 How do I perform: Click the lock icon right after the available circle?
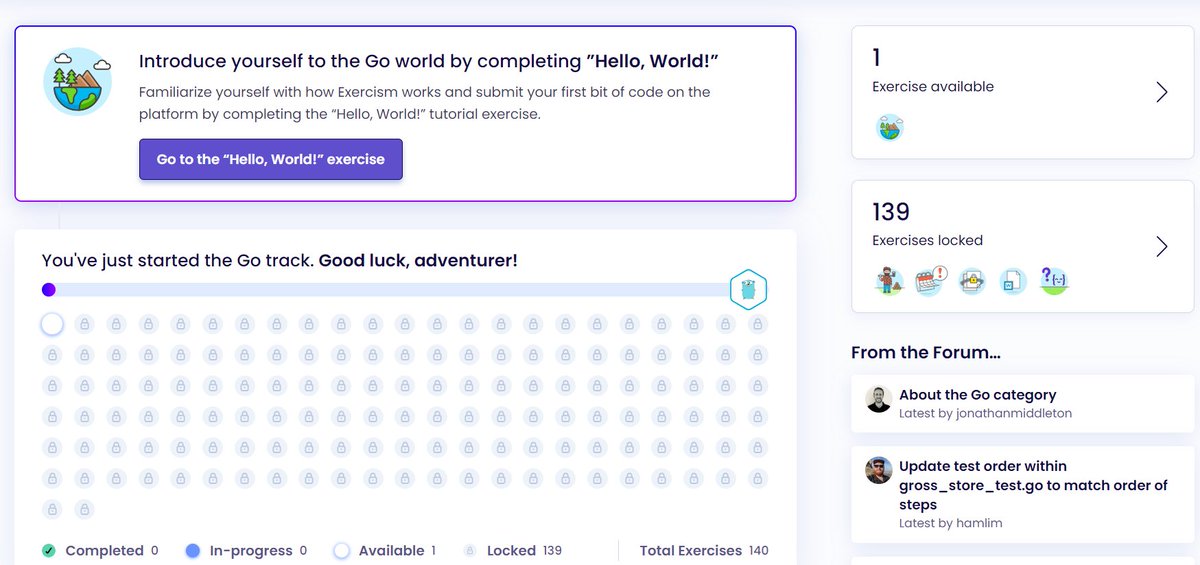click(x=84, y=324)
